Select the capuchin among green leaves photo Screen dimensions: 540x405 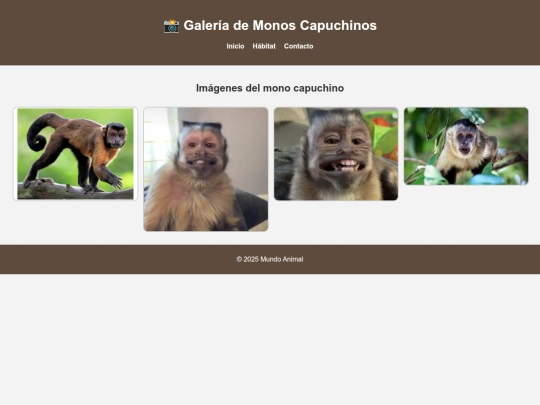pyautogui.click(x=466, y=146)
